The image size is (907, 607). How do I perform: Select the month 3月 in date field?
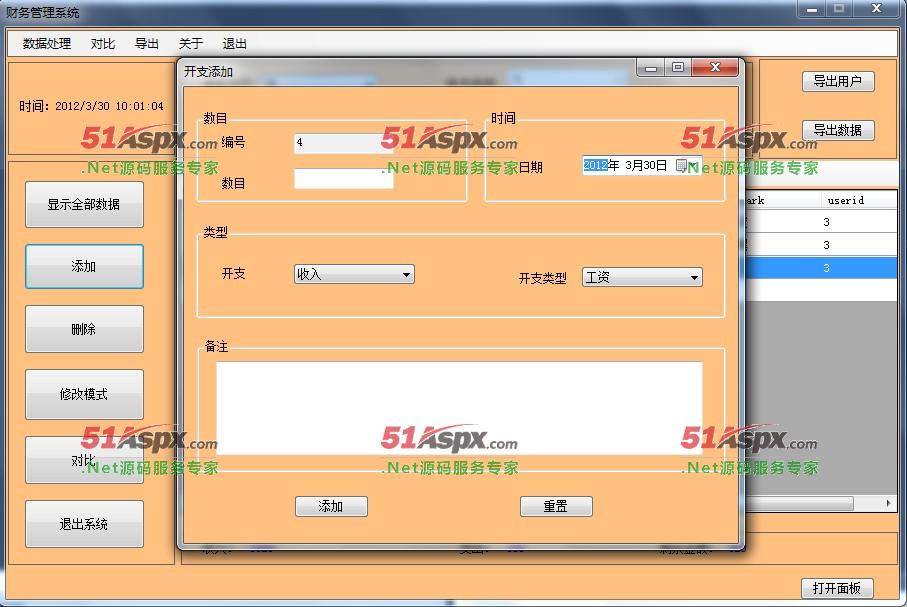pyautogui.click(x=635, y=165)
